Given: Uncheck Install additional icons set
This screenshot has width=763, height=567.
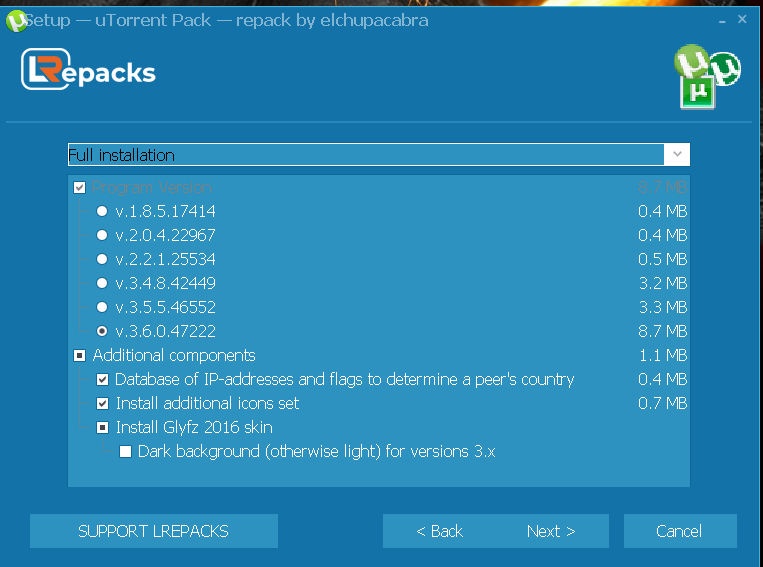Looking at the screenshot, I should click(x=102, y=403).
